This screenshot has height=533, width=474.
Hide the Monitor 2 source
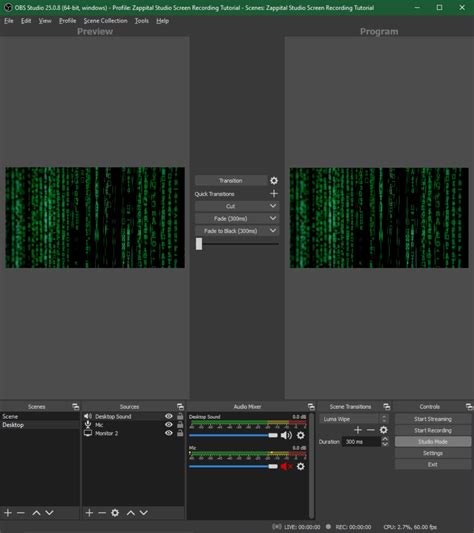click(169, 433)
